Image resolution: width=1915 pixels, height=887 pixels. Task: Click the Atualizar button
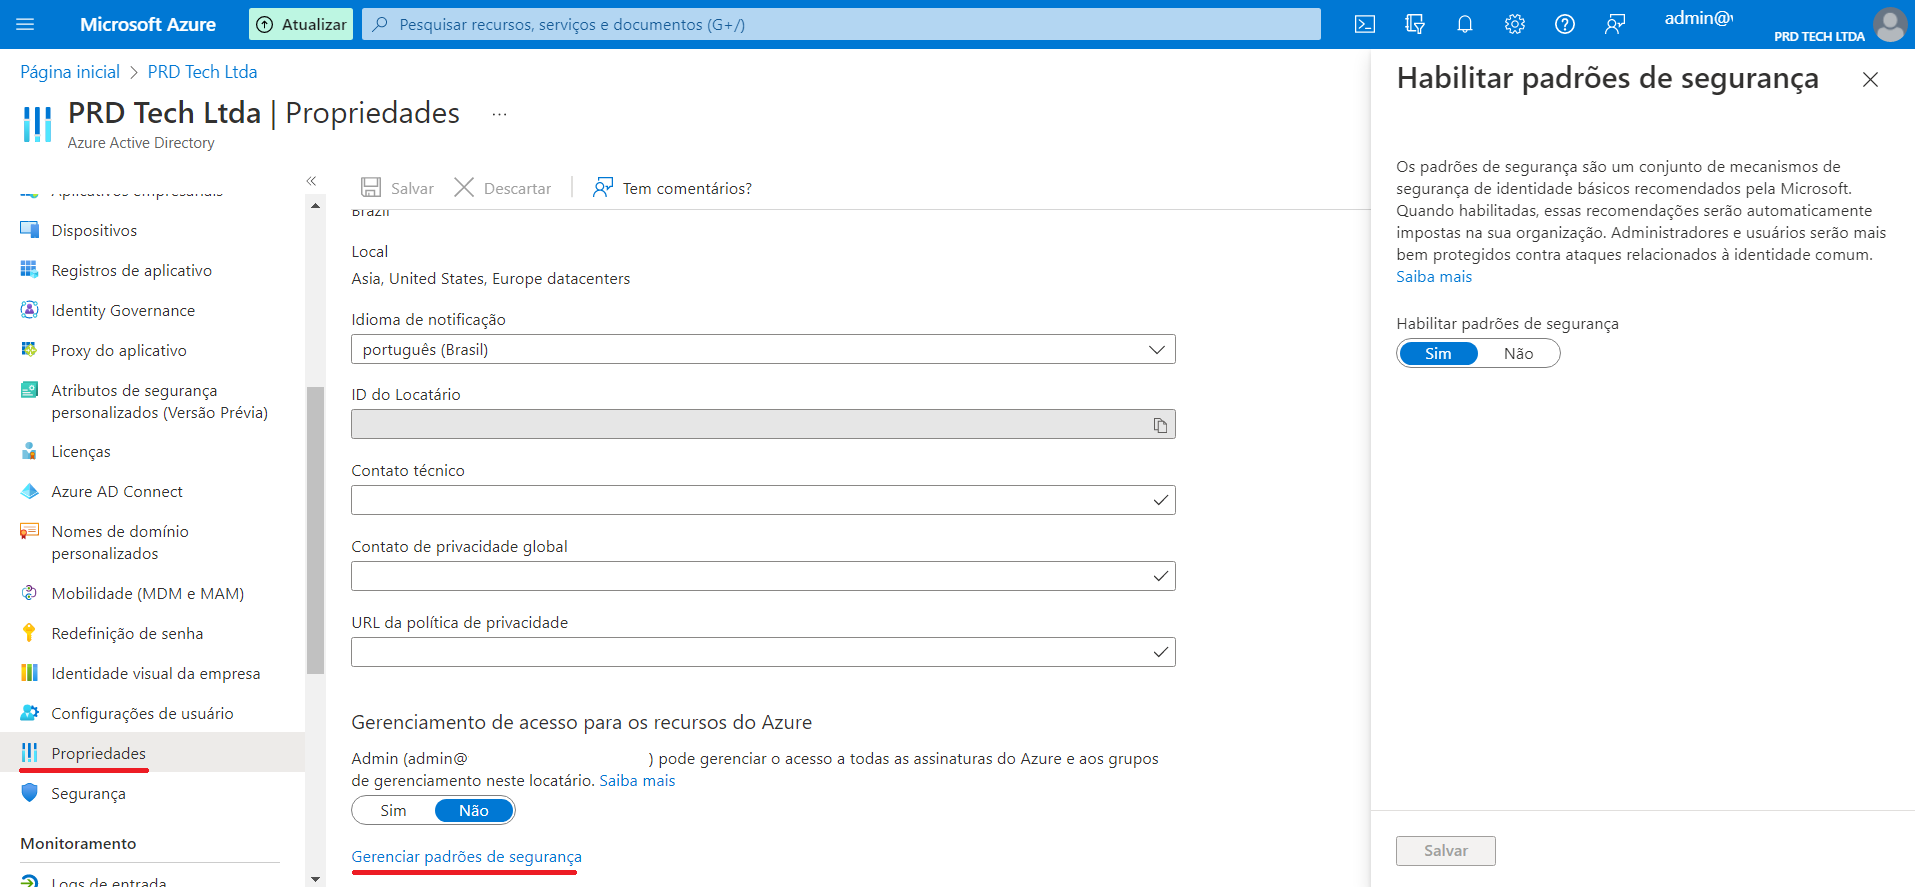click(x=301, y=24)
